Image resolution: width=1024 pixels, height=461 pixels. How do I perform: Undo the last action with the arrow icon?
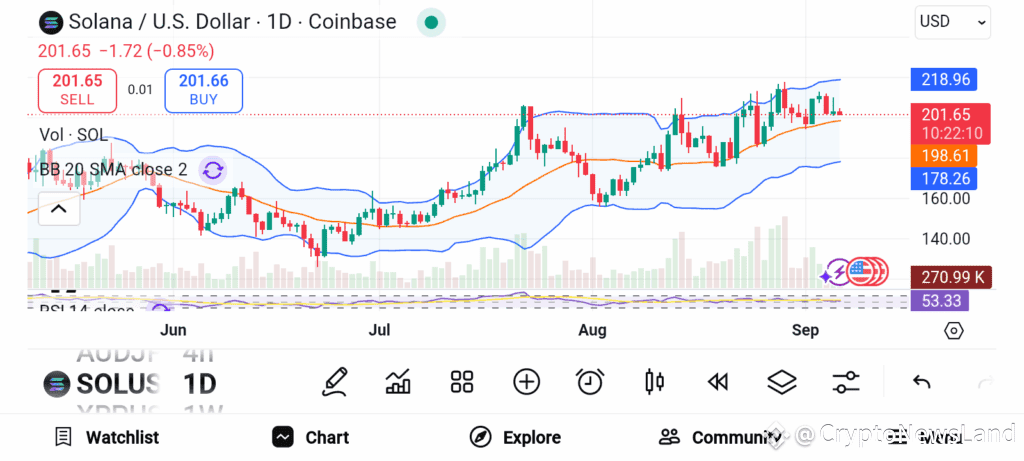[921, 382]
